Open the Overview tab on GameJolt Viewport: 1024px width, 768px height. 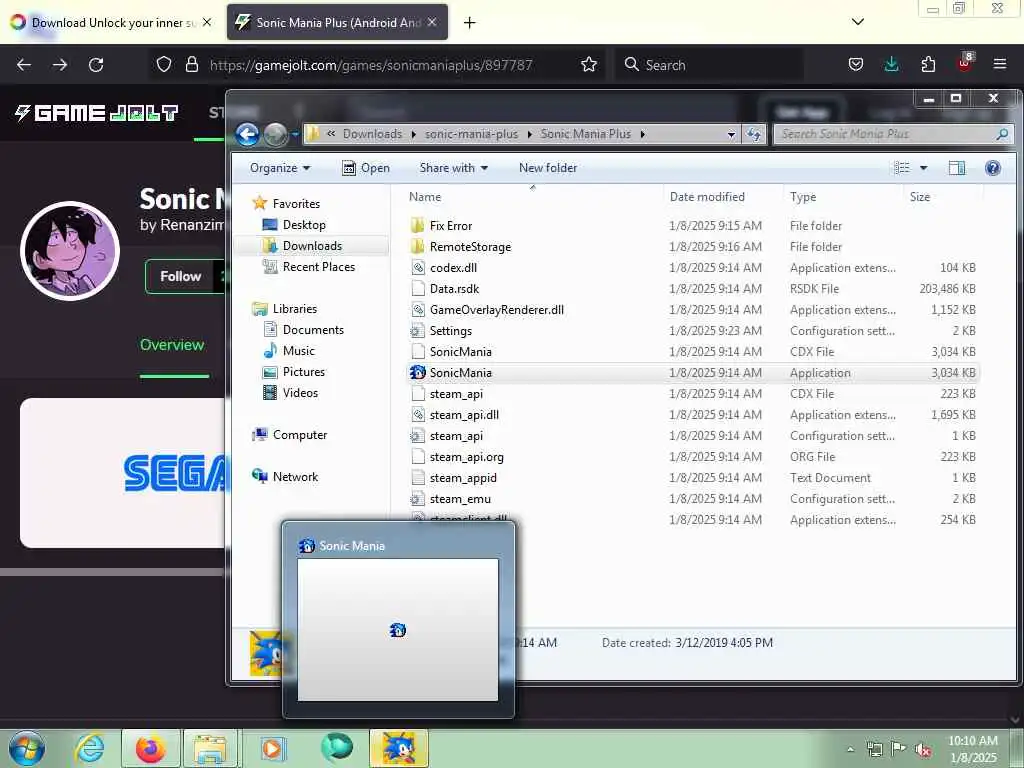(172, 345)
